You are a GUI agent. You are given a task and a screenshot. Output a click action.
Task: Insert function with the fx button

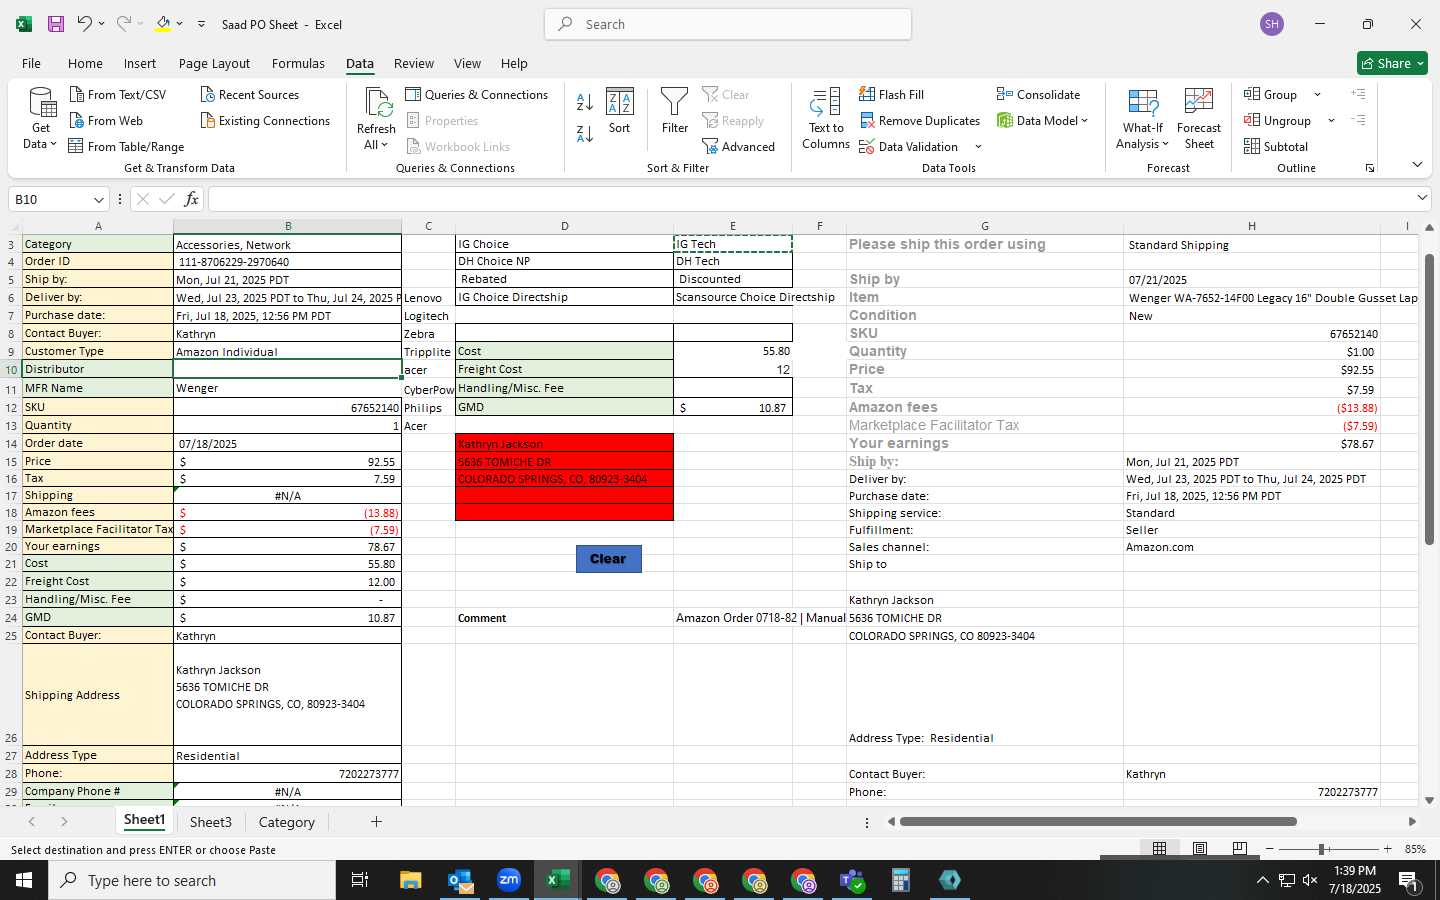[x=191, y=199]
